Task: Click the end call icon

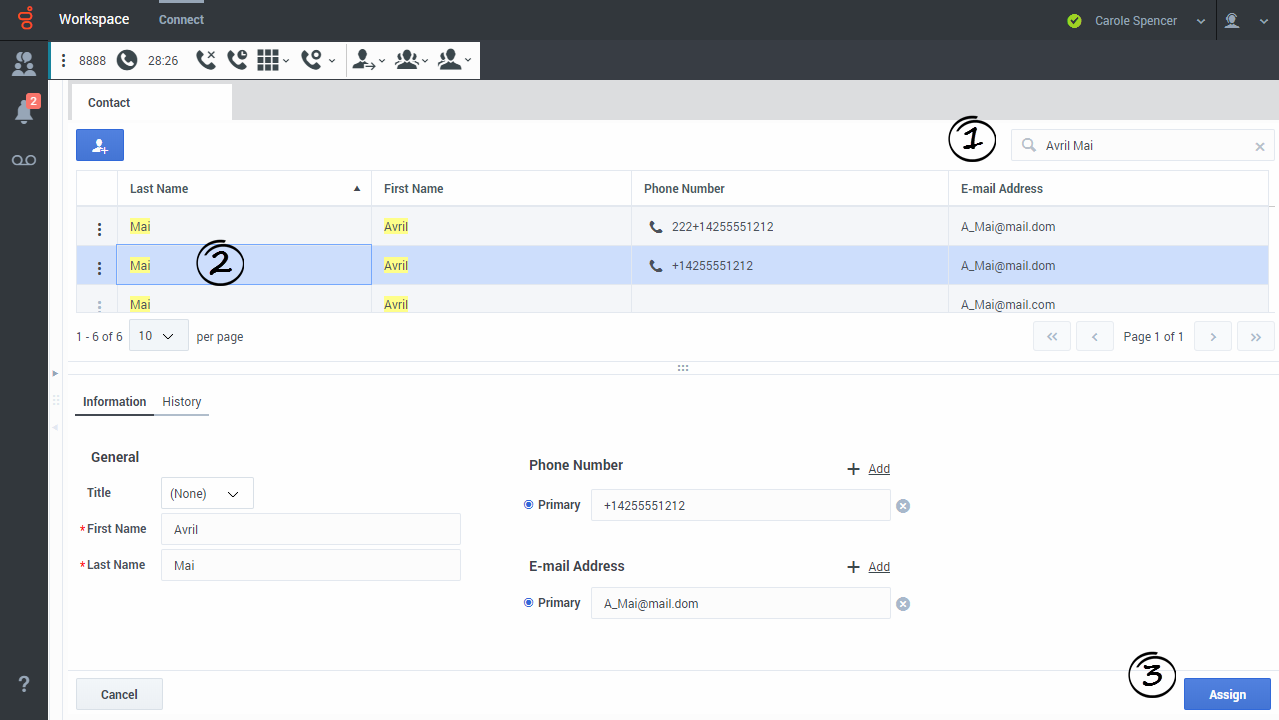Action: coord(205,60)
